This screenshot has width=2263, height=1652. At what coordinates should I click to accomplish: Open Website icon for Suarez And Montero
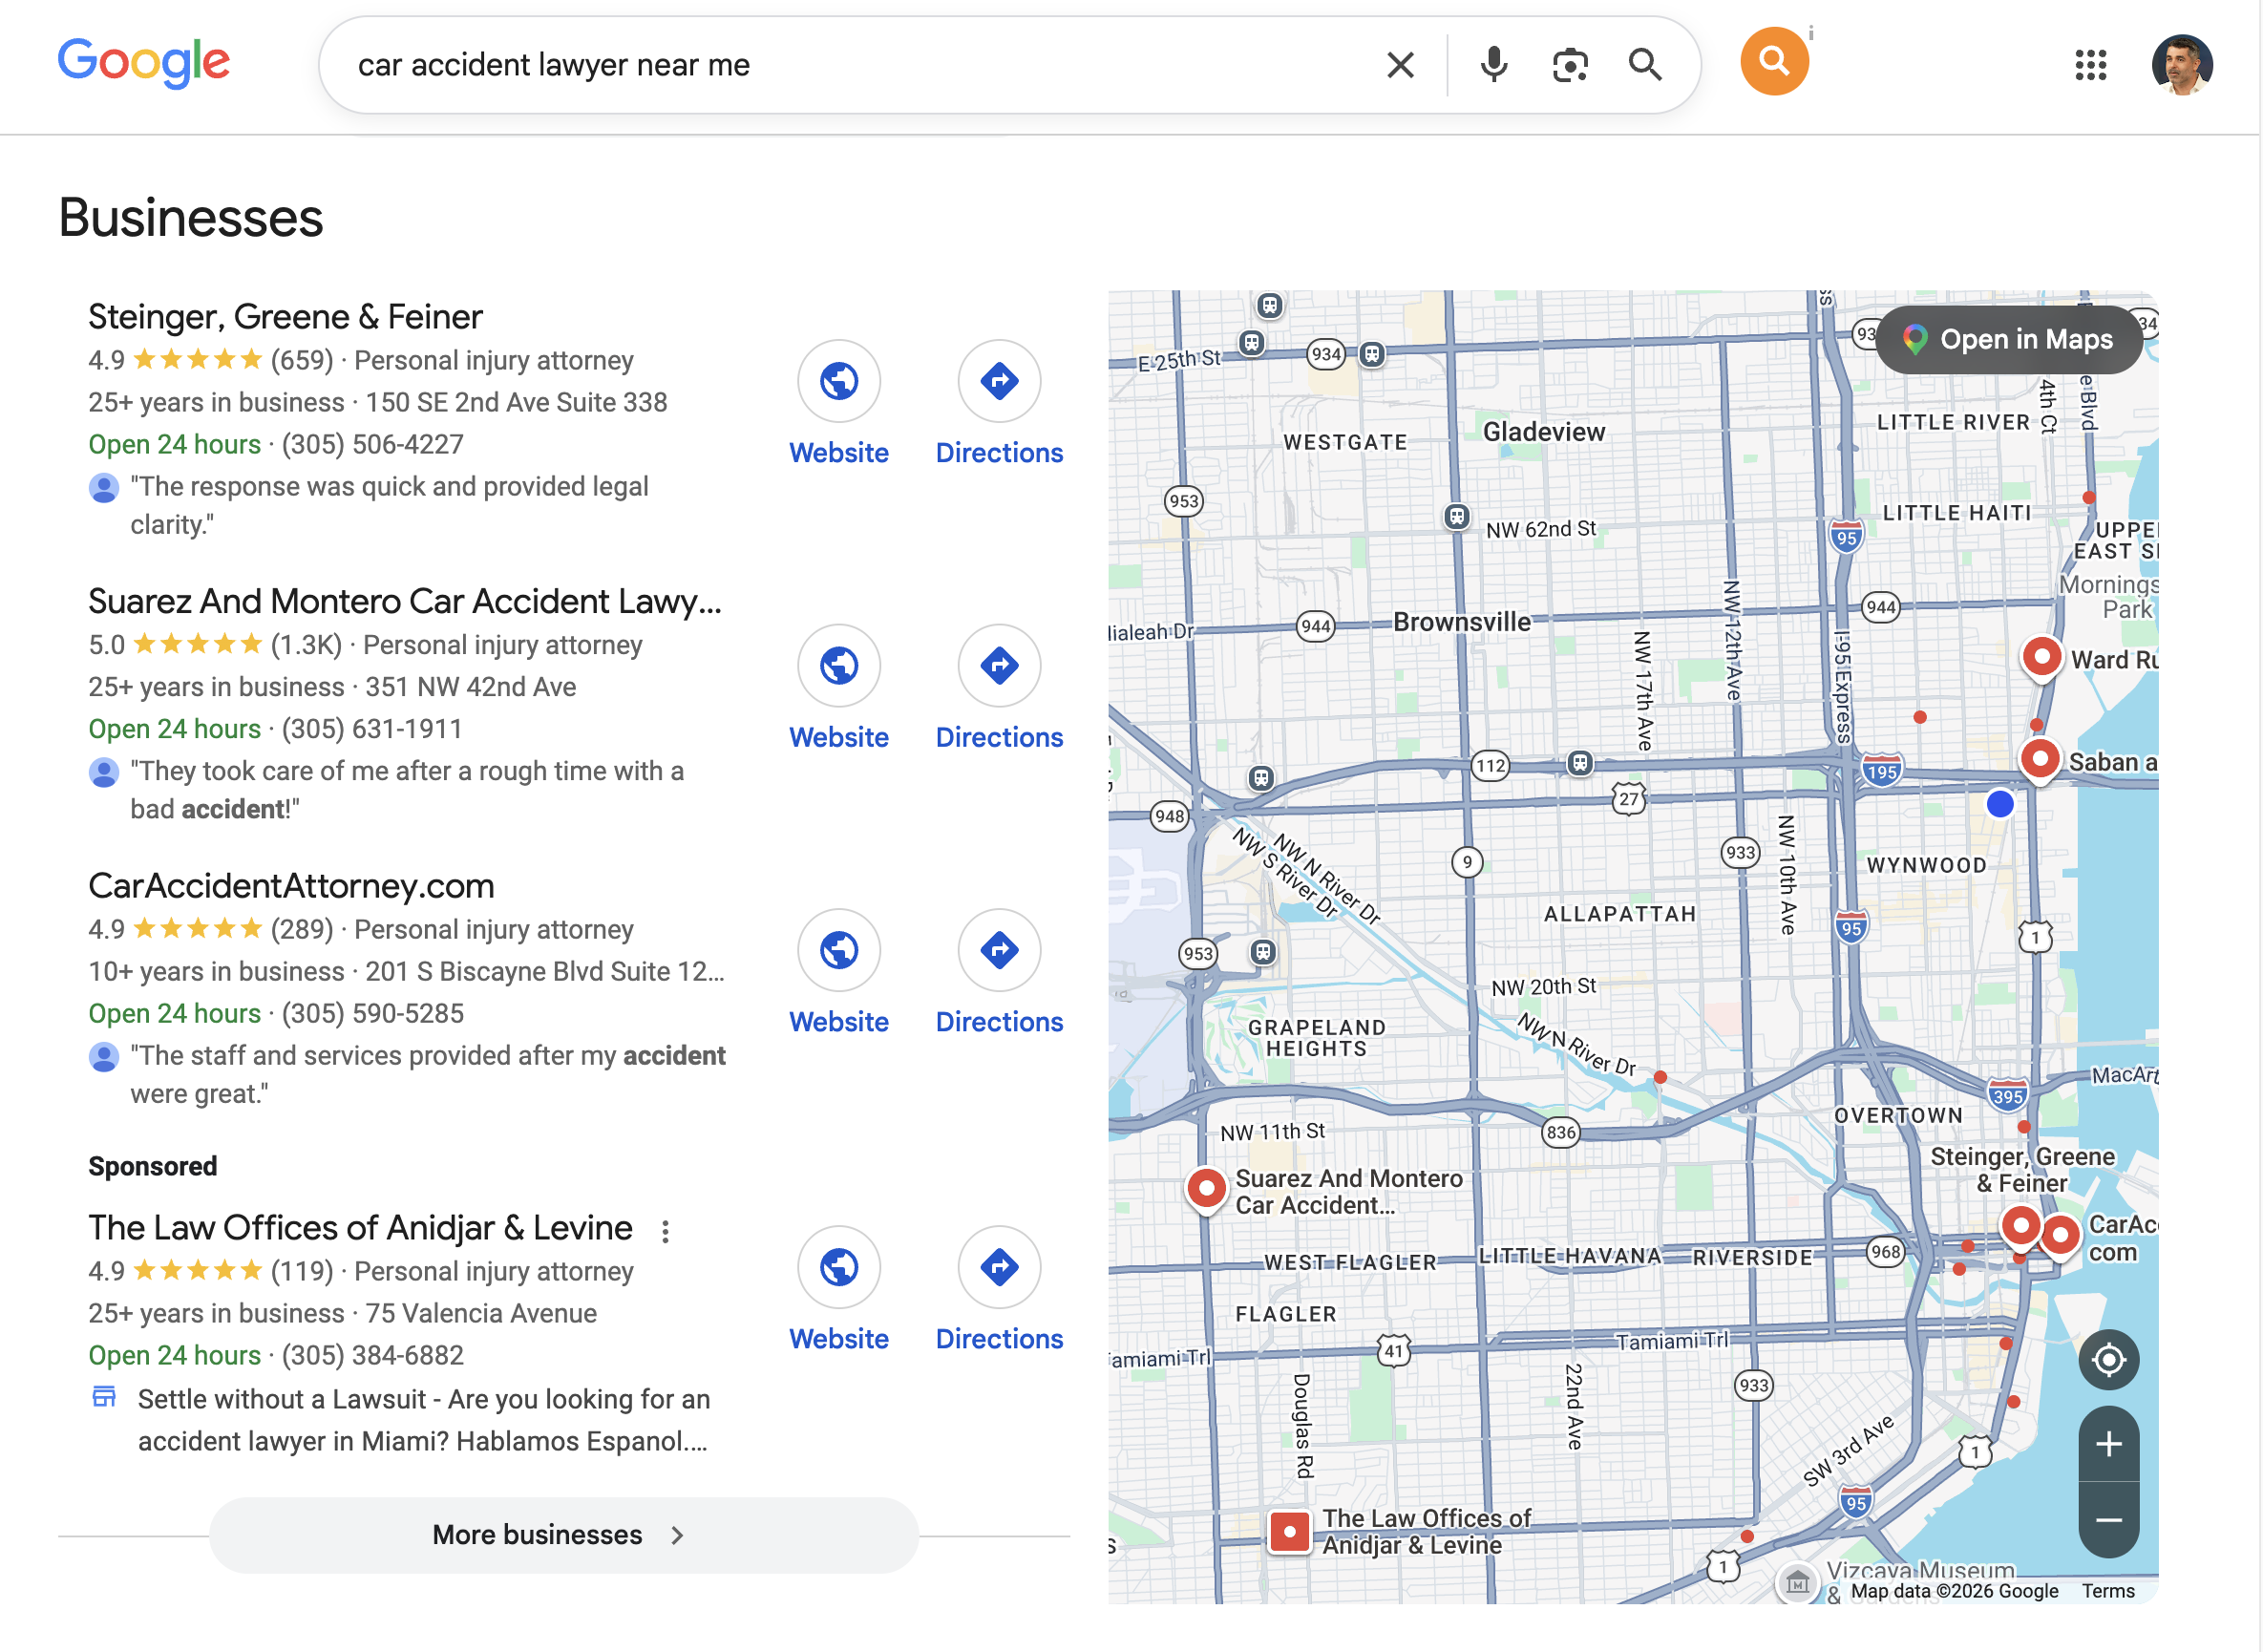coord(839,665)
